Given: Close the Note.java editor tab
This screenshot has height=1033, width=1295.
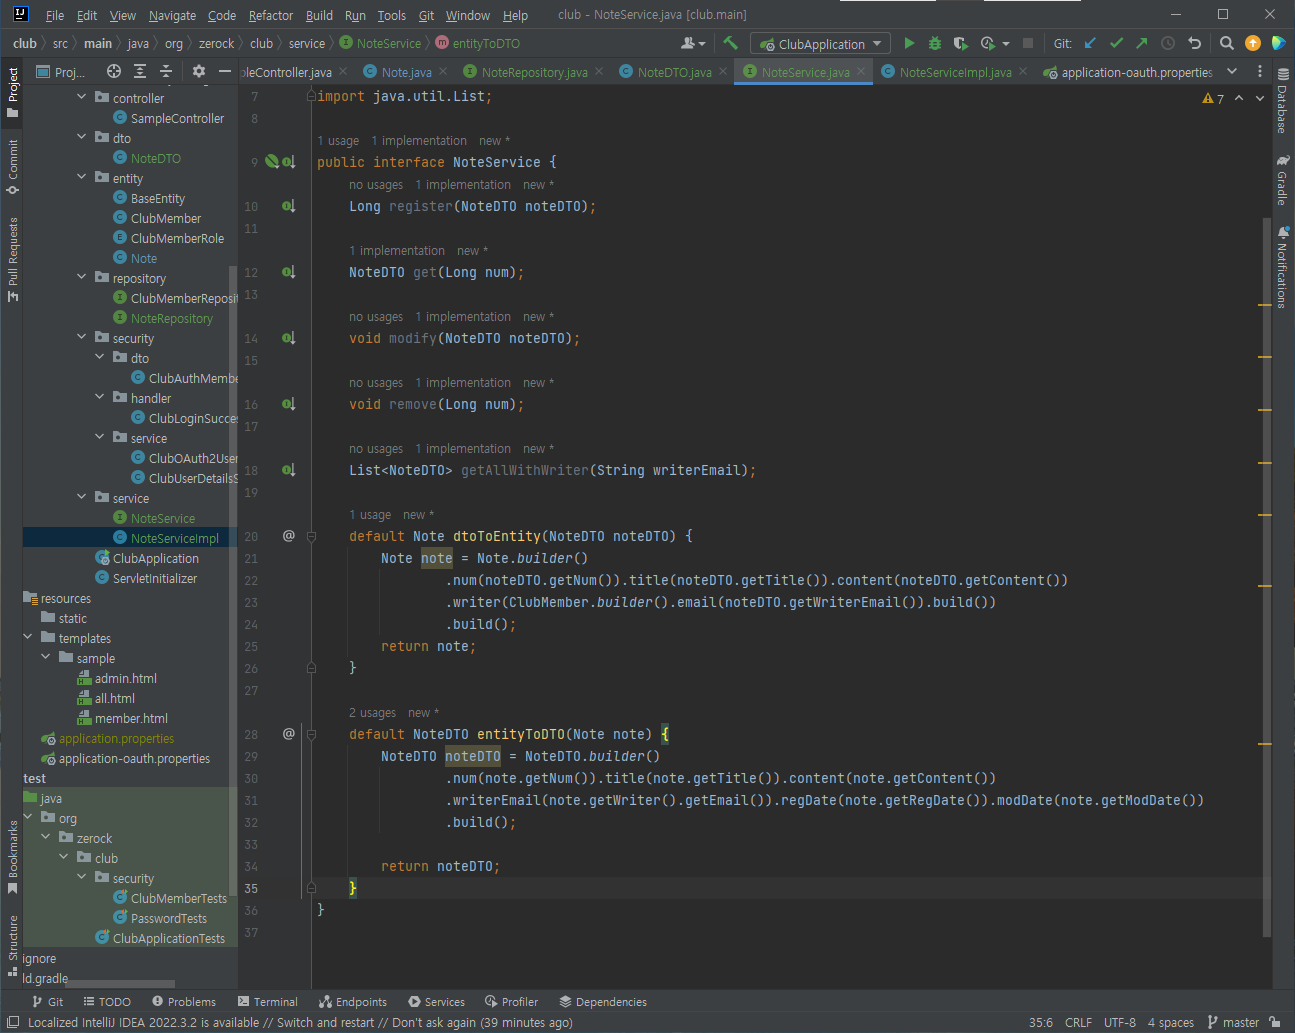Looking at the screenshot, I should [443, 71].
